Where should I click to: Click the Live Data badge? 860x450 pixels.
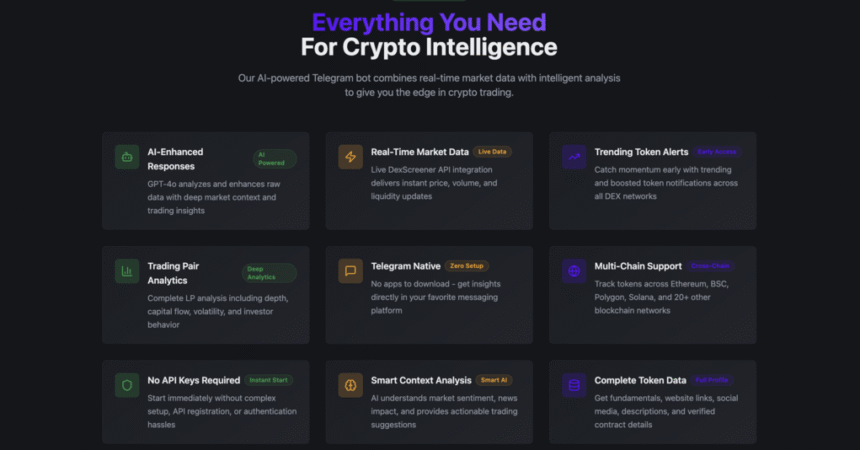pos(492,151)
